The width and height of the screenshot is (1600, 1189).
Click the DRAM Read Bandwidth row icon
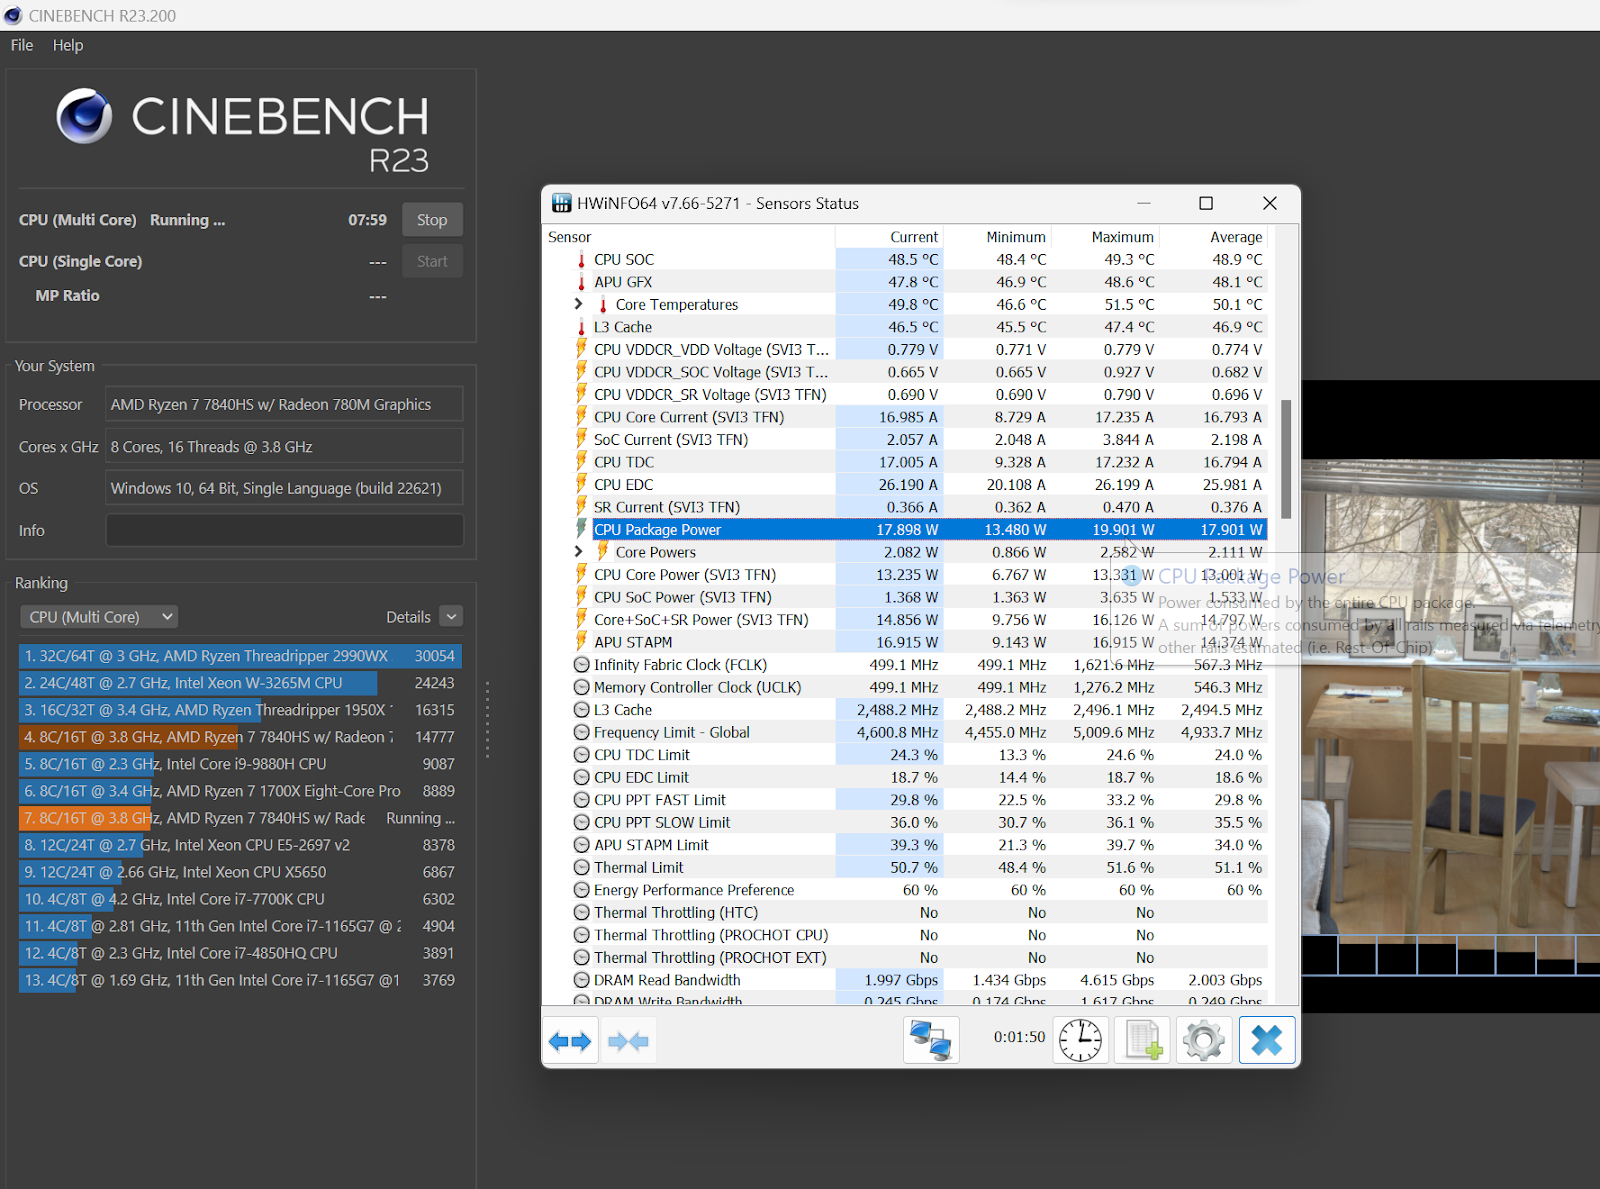click(x=581, y=980)
